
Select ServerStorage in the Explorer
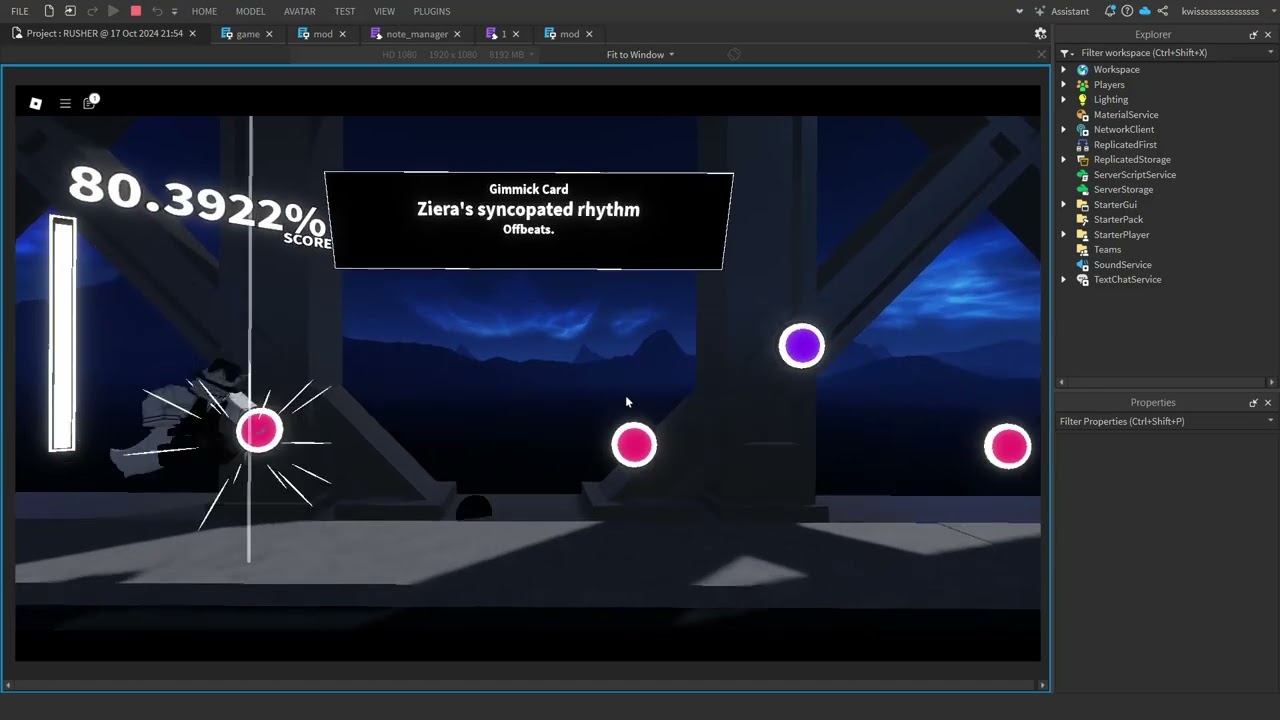[x=1122, y=190]
